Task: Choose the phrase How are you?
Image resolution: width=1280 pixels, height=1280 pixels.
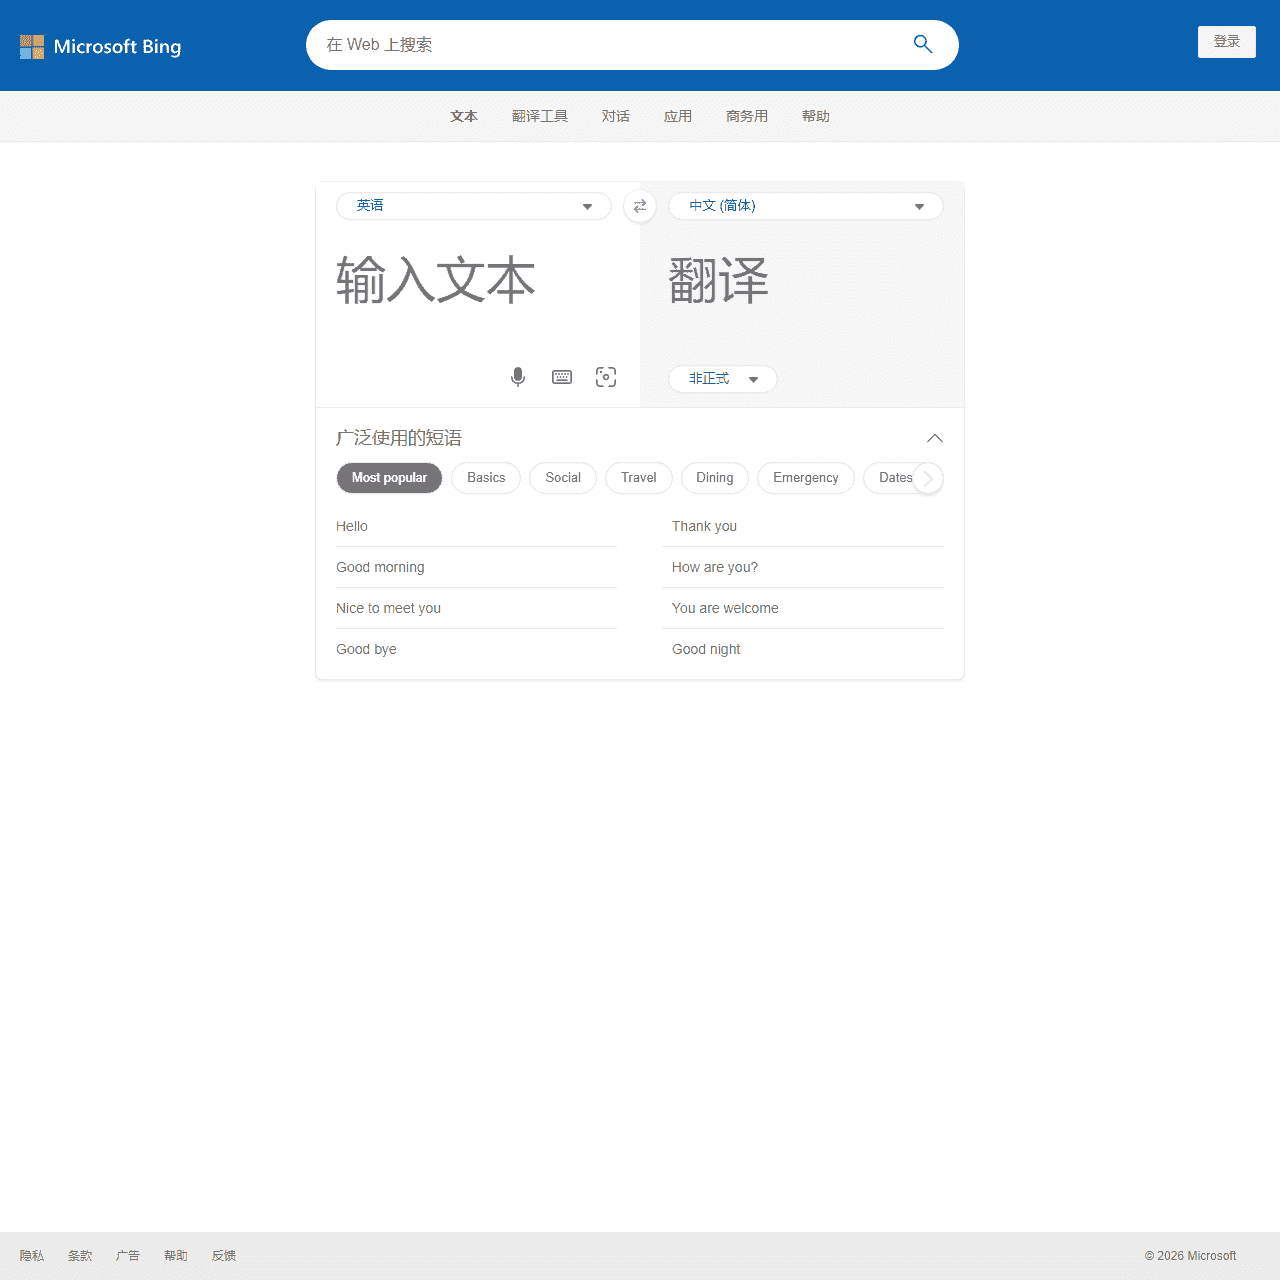Action: (x=803, y=567)
